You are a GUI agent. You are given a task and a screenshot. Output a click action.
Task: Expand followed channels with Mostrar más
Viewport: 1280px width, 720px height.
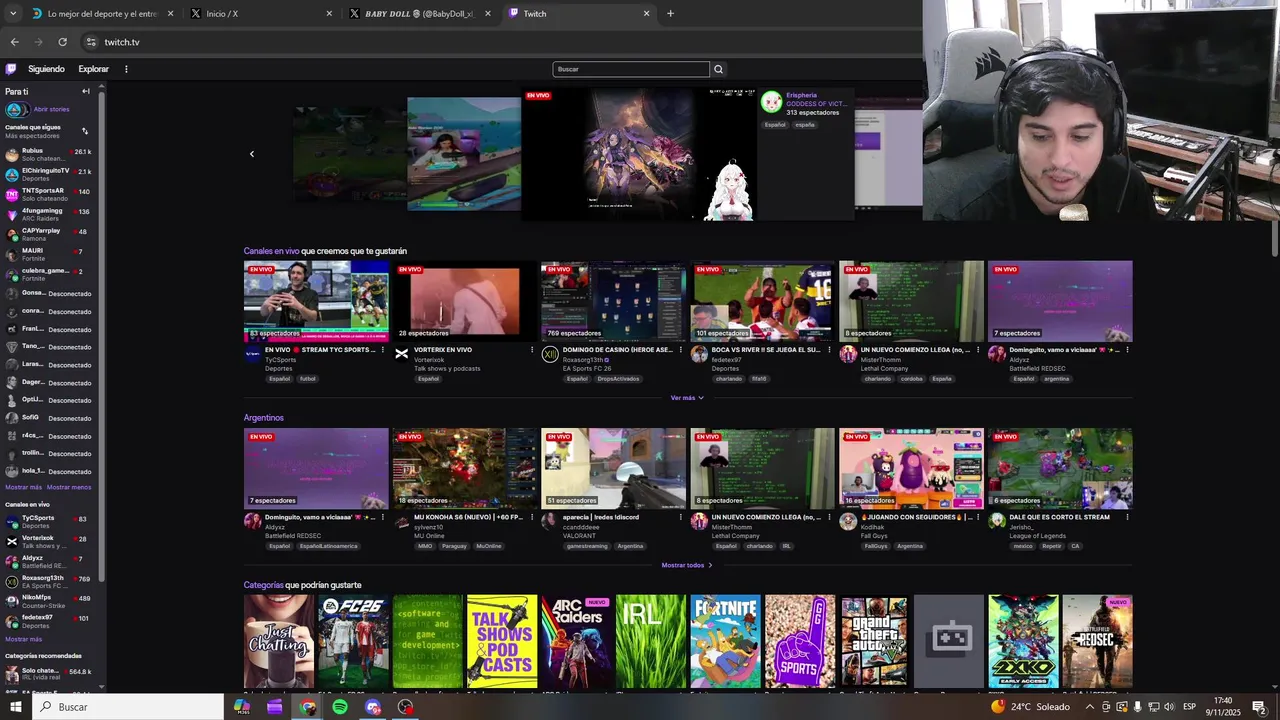coord(23,487)
